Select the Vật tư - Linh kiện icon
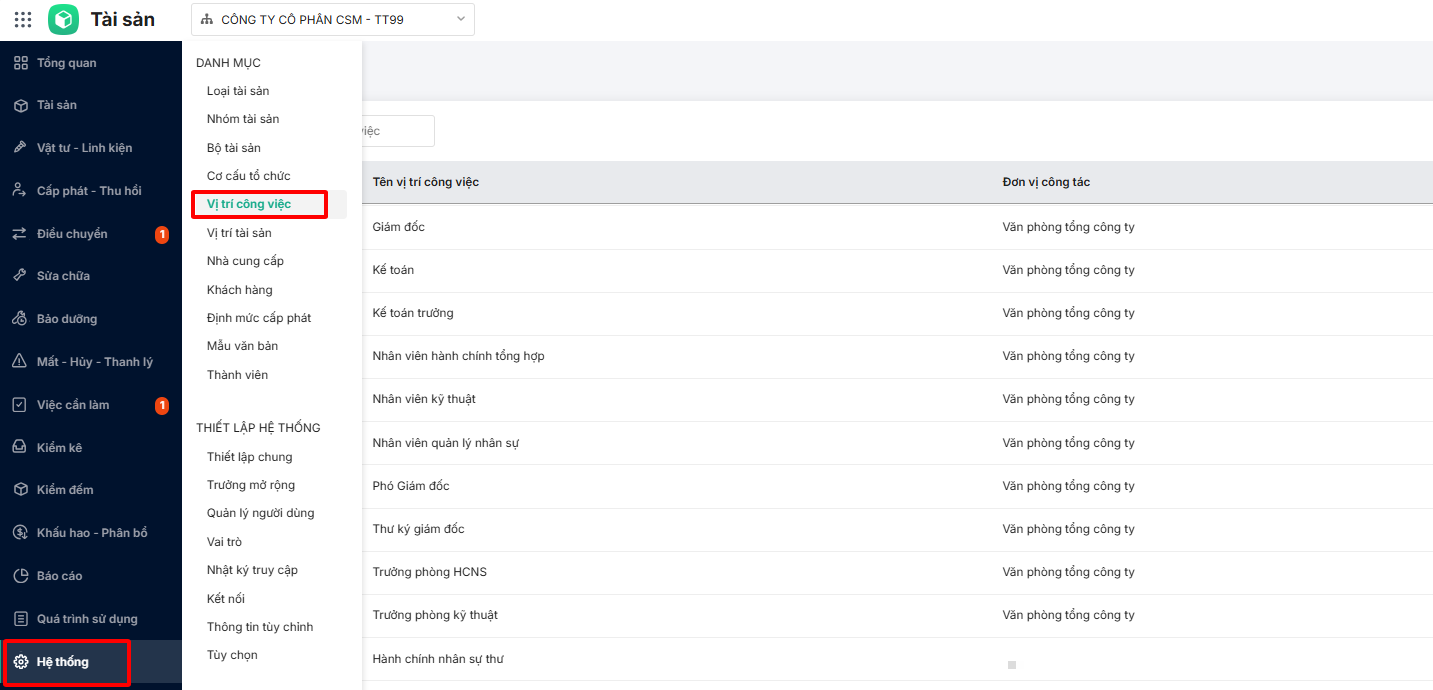 (x=20, y=148)
